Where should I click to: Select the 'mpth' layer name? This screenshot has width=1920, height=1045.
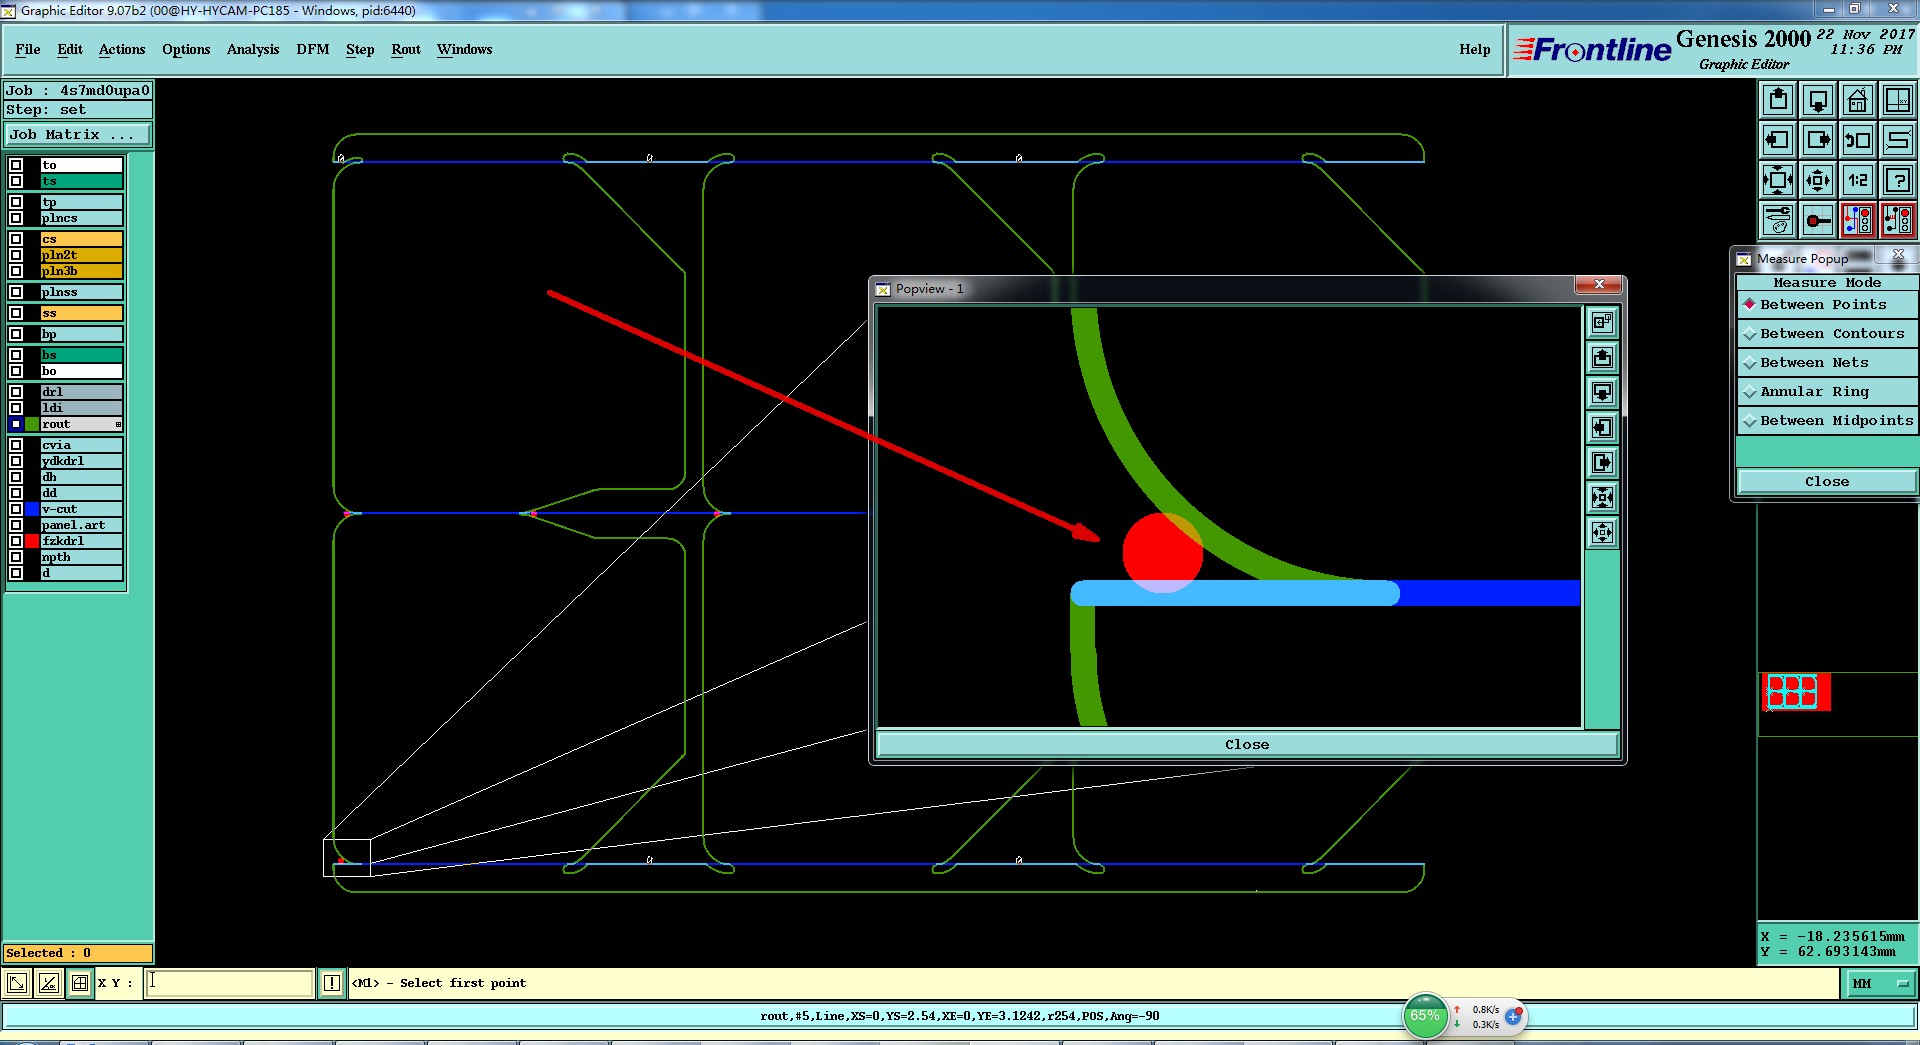(81, 557)
